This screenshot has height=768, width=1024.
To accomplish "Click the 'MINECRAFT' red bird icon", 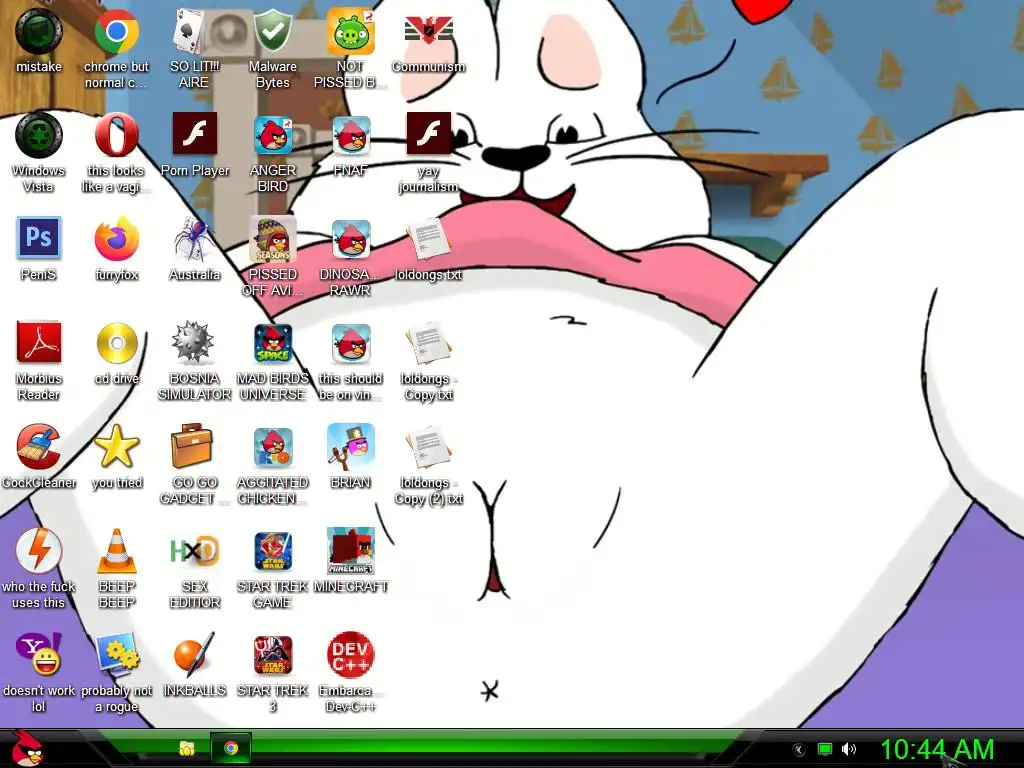I will tap(351, 551).
